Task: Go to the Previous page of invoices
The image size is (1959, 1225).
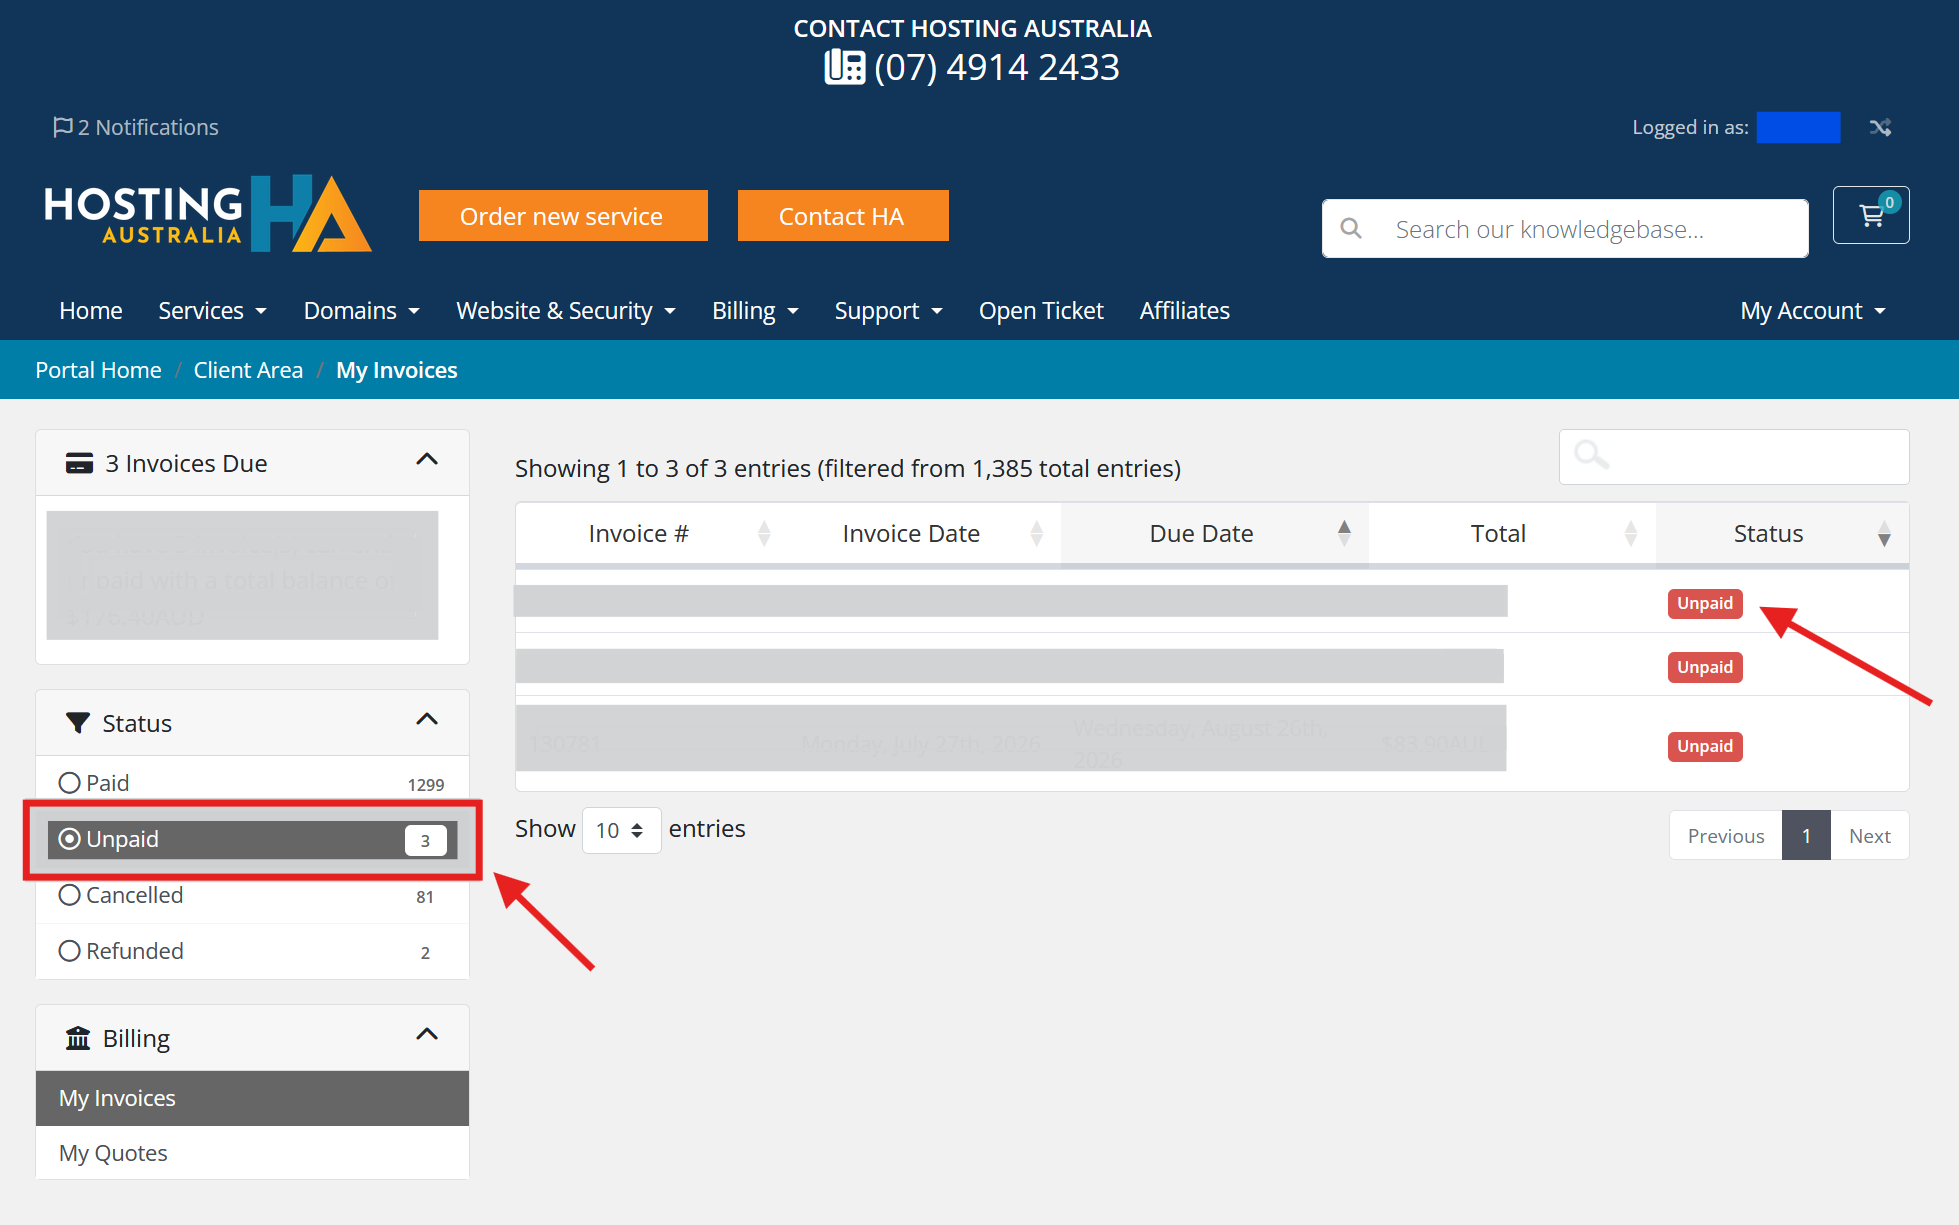Action: [x=1726, y=836]
